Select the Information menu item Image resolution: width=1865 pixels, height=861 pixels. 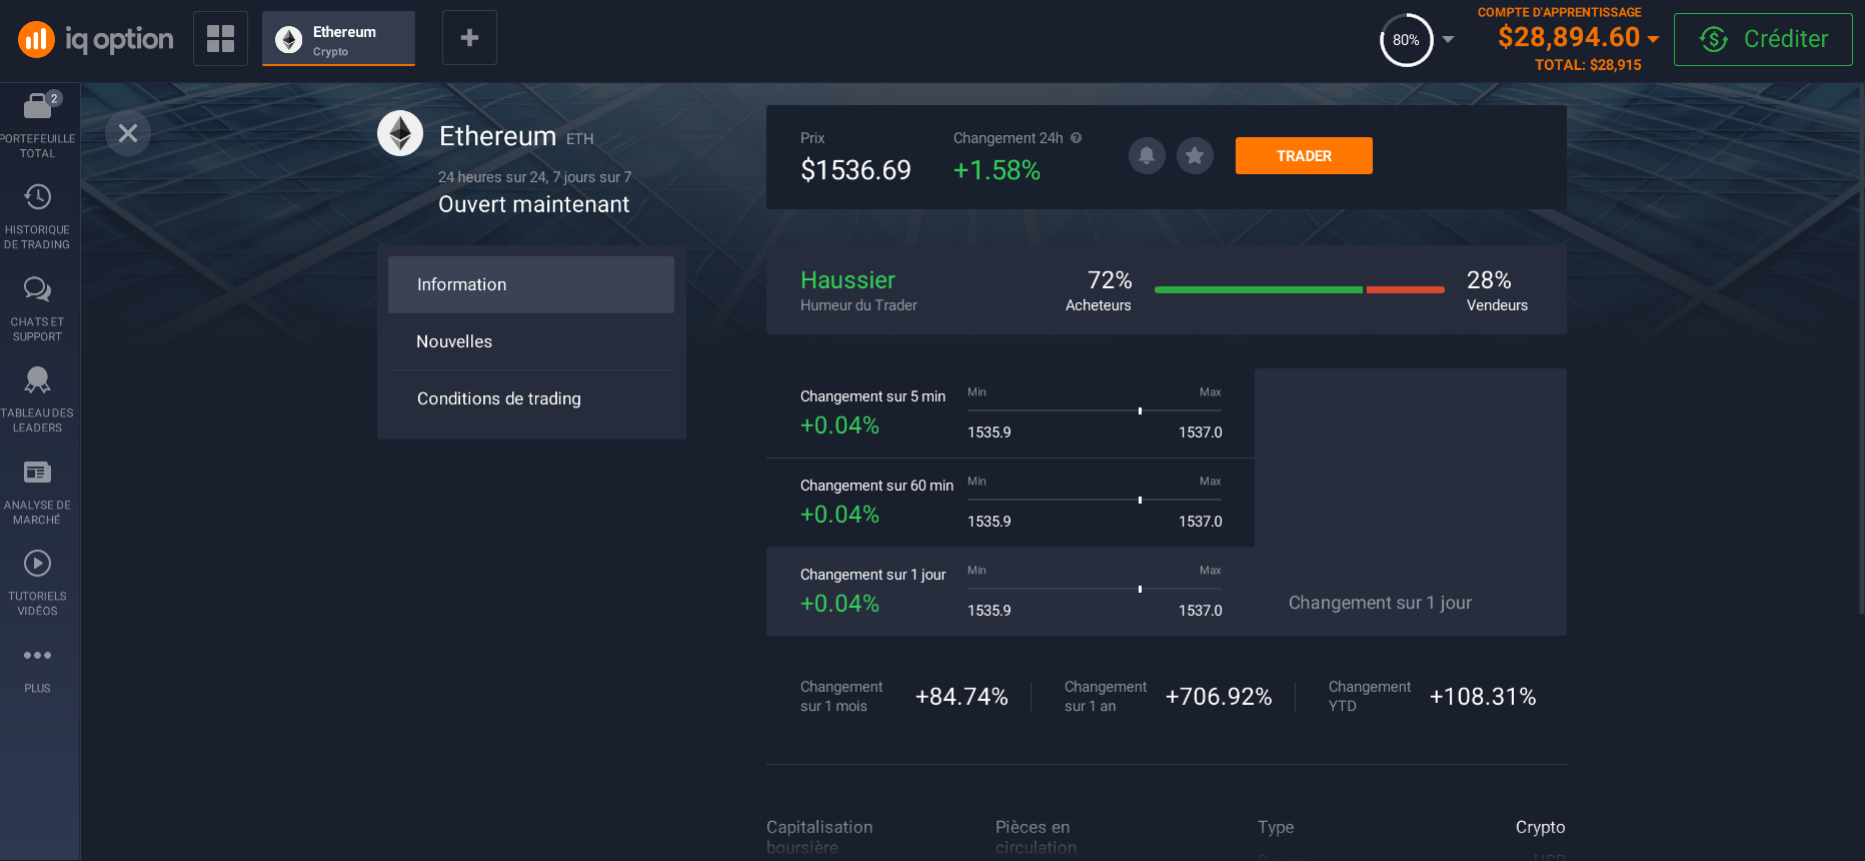(531, 284)
